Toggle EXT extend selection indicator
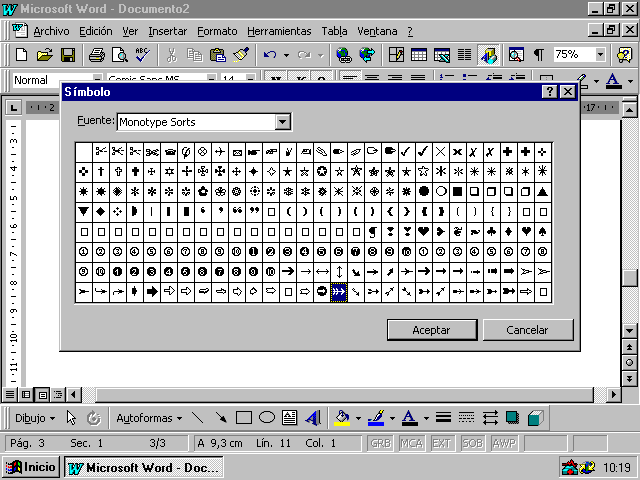This screenshot has height=480, width=640. [442, 443]
